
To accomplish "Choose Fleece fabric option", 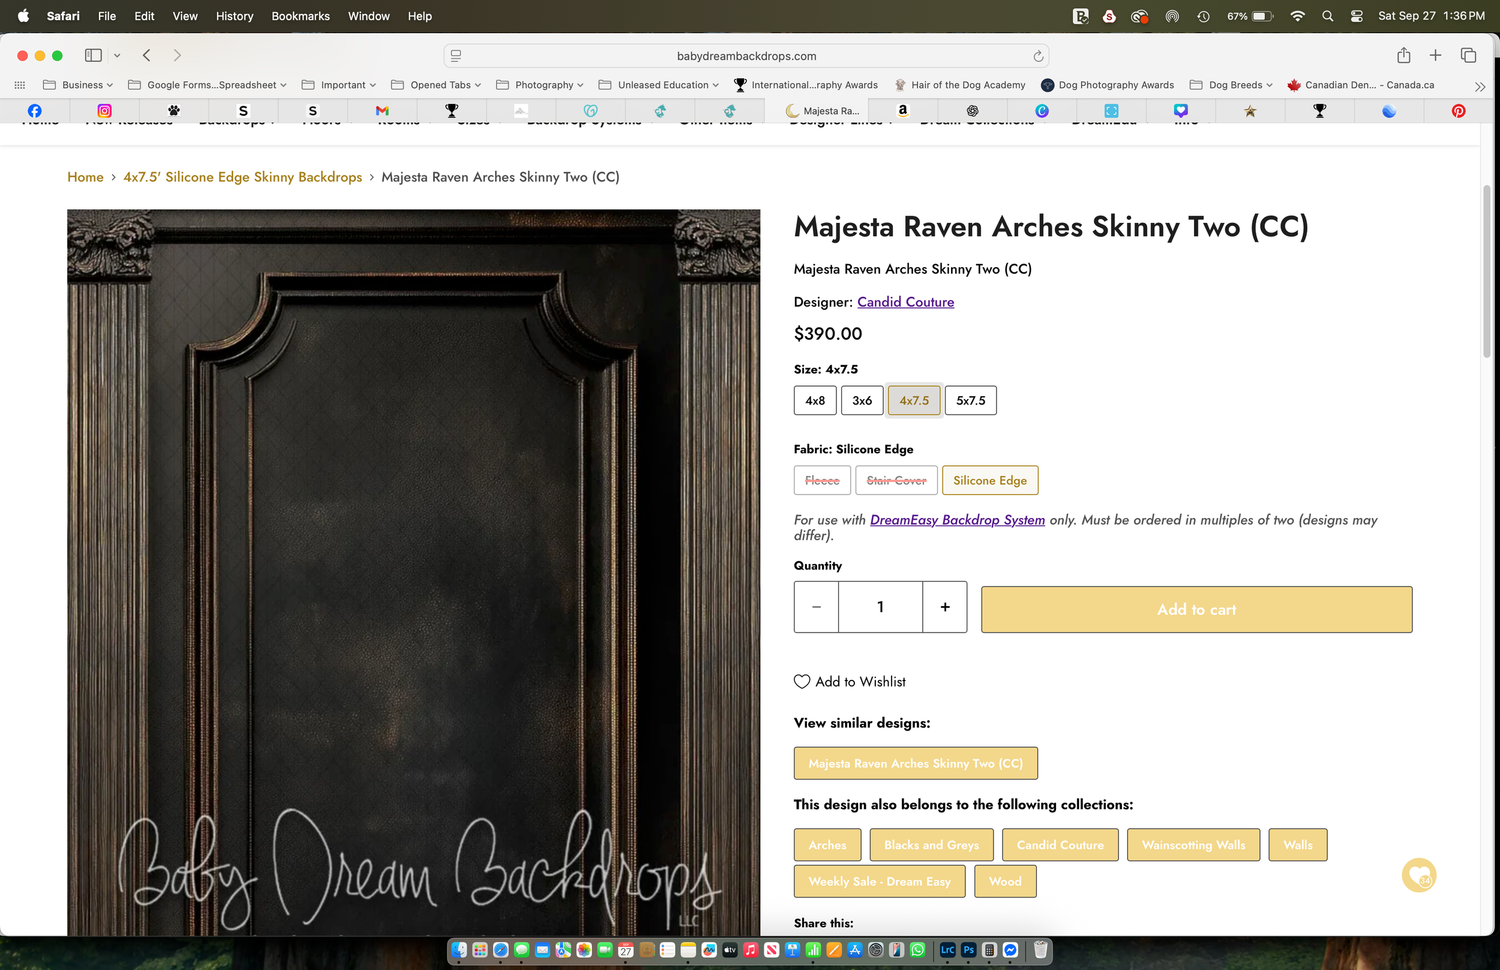I will click(822, 480).
